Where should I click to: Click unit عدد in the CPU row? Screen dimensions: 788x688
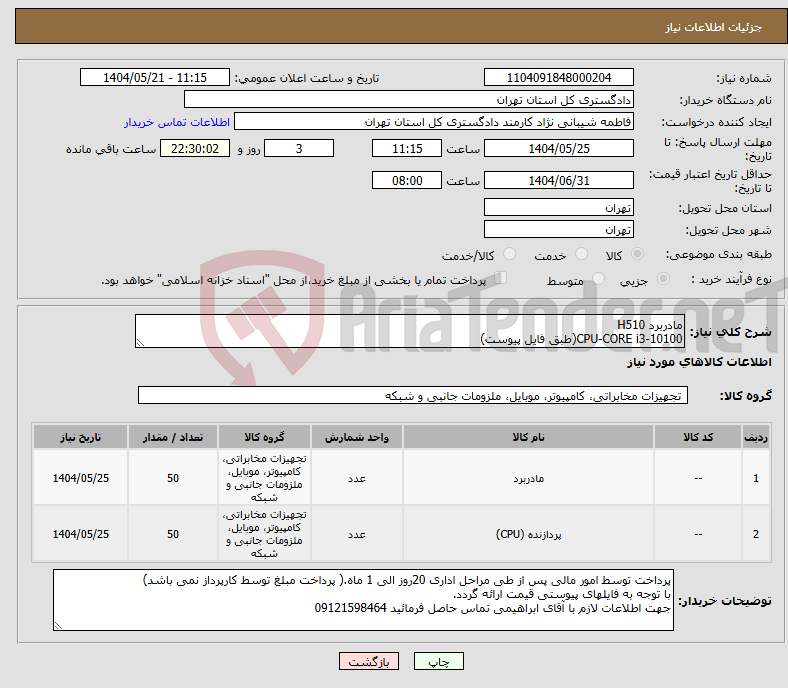point(357,534)
